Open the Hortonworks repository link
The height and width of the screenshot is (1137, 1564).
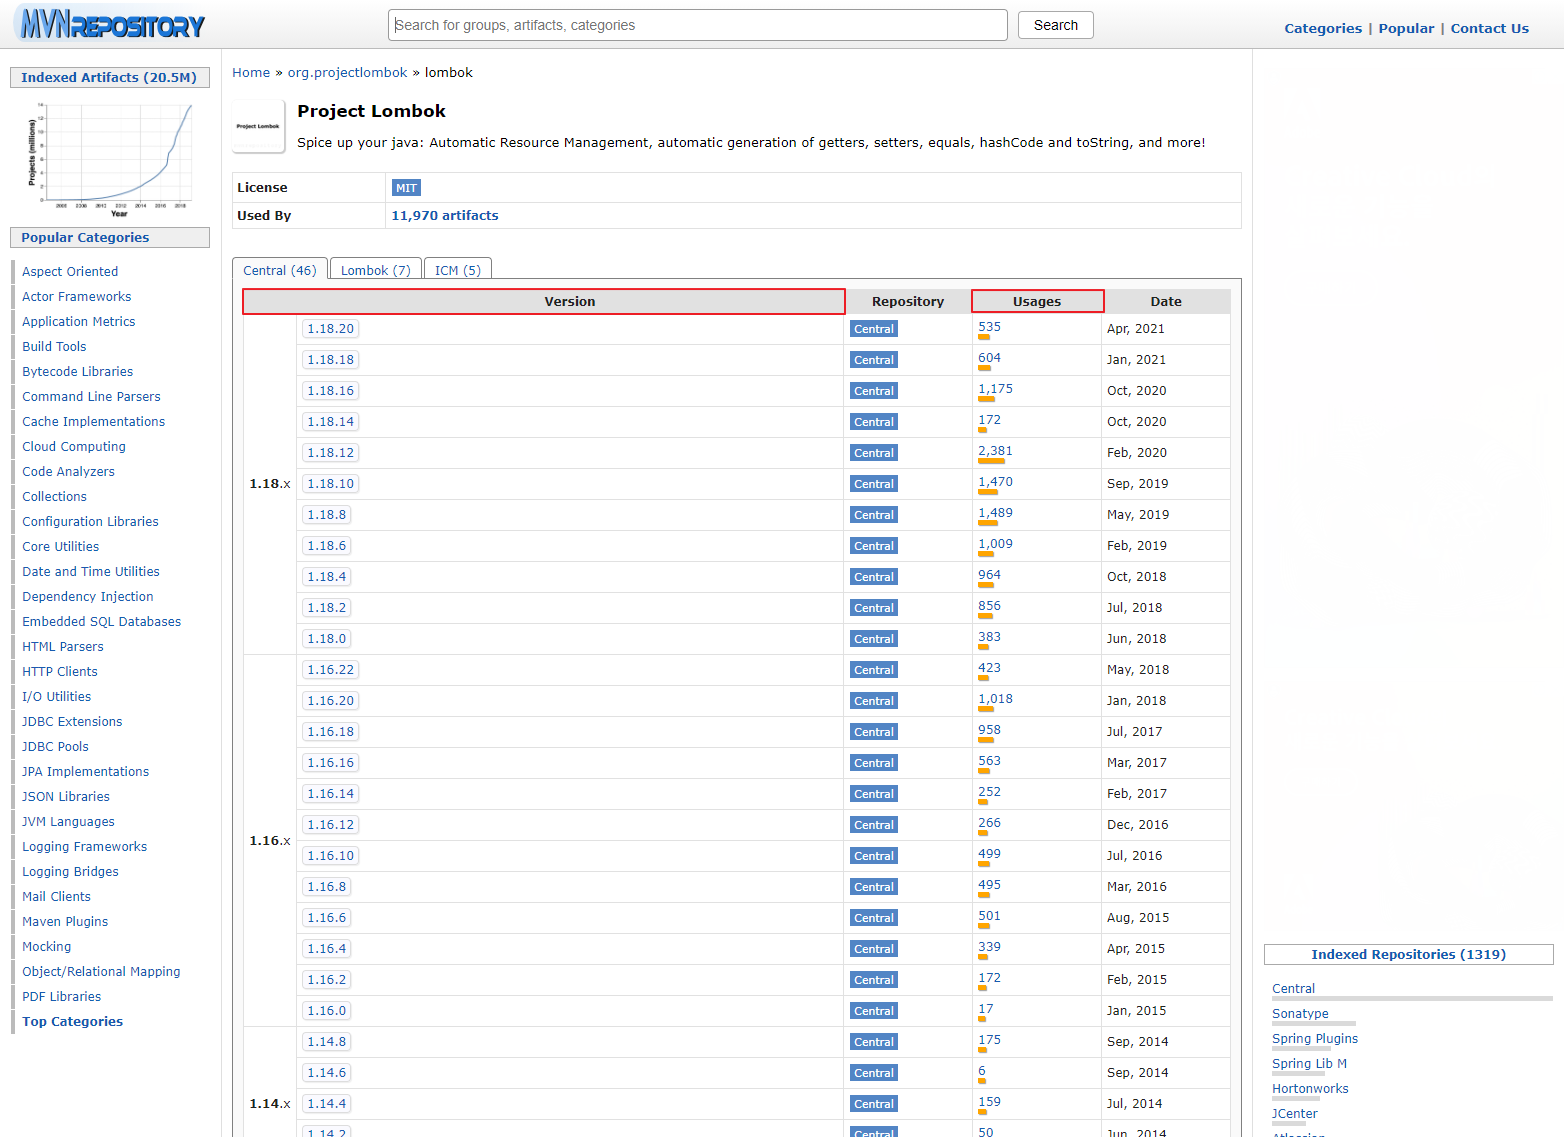click(x=1310, y=1089)
